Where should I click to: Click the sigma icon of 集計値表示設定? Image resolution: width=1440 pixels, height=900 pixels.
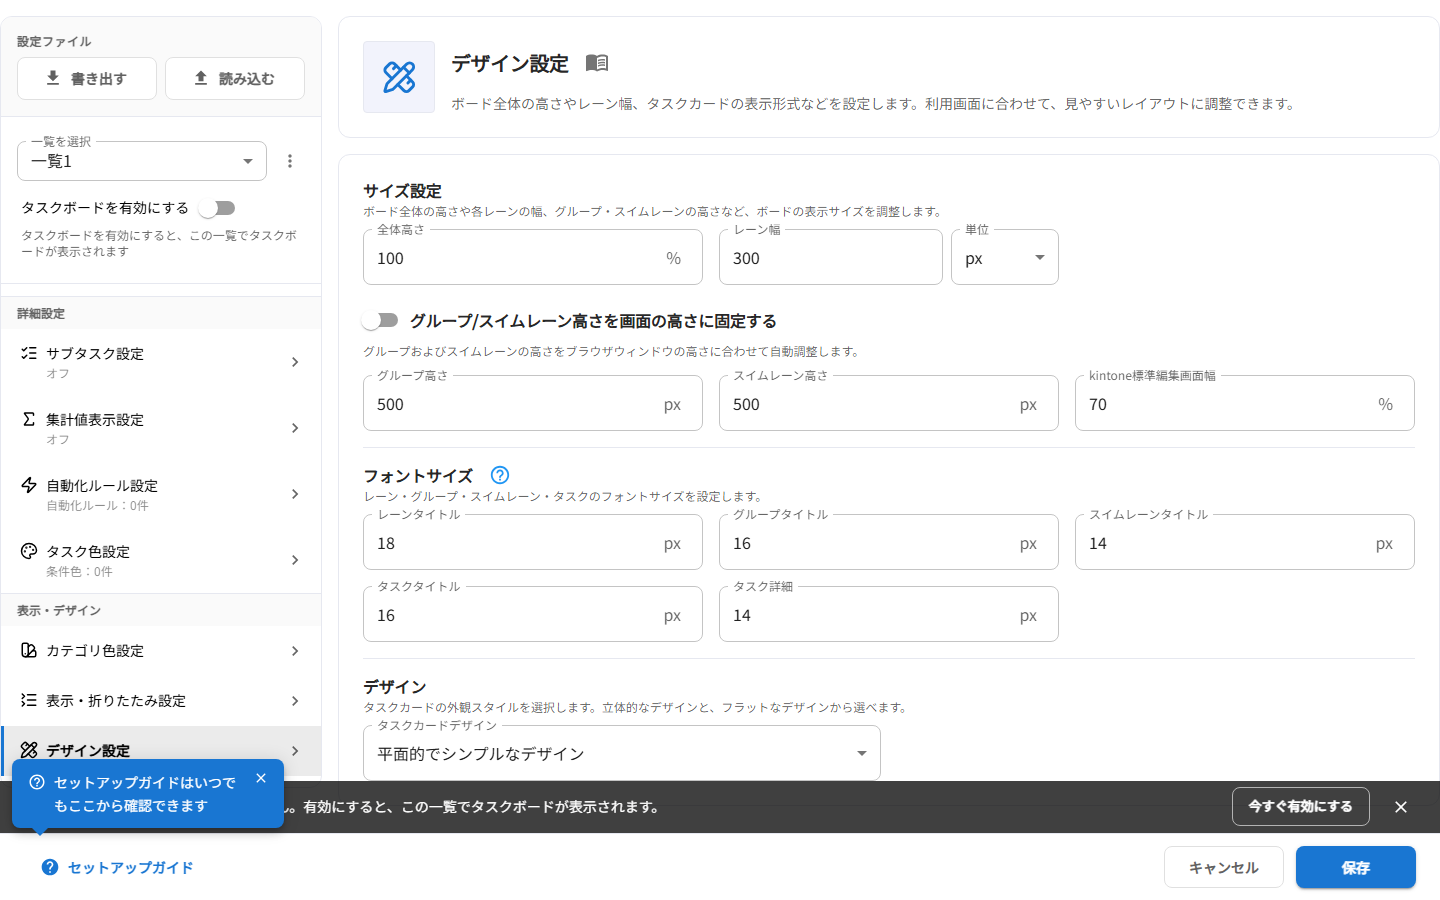pyautogui.click(x=29, y=419)
